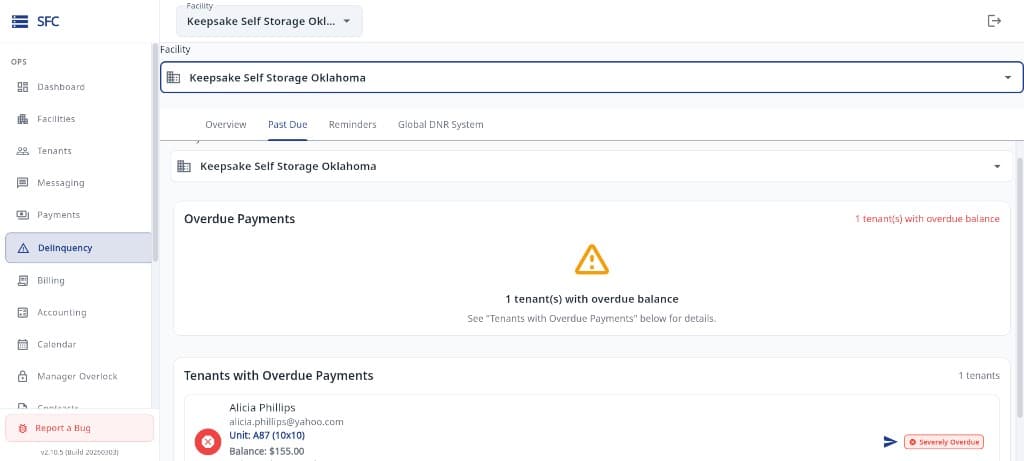Click the building icon in Past Due facility selector
1024x461 pixels.
click(x=184, y=167)
